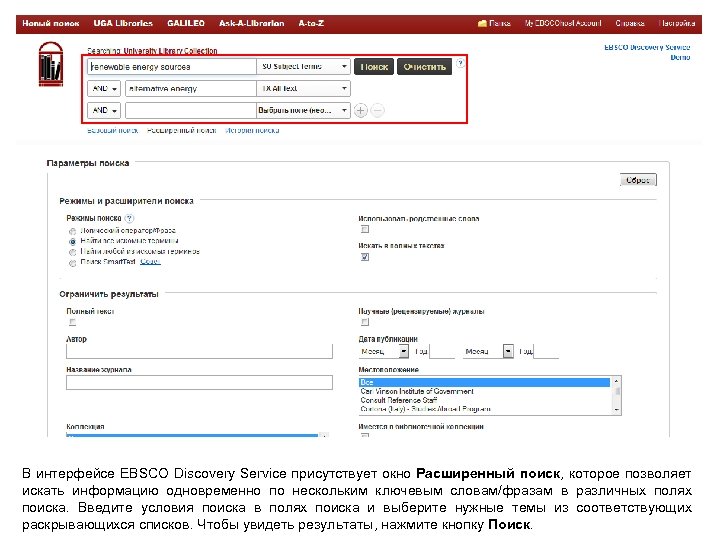Viewport: 720px width, 540px height.
Task: Click the location list scrollbar down arrow
Action: pos(617,410)
